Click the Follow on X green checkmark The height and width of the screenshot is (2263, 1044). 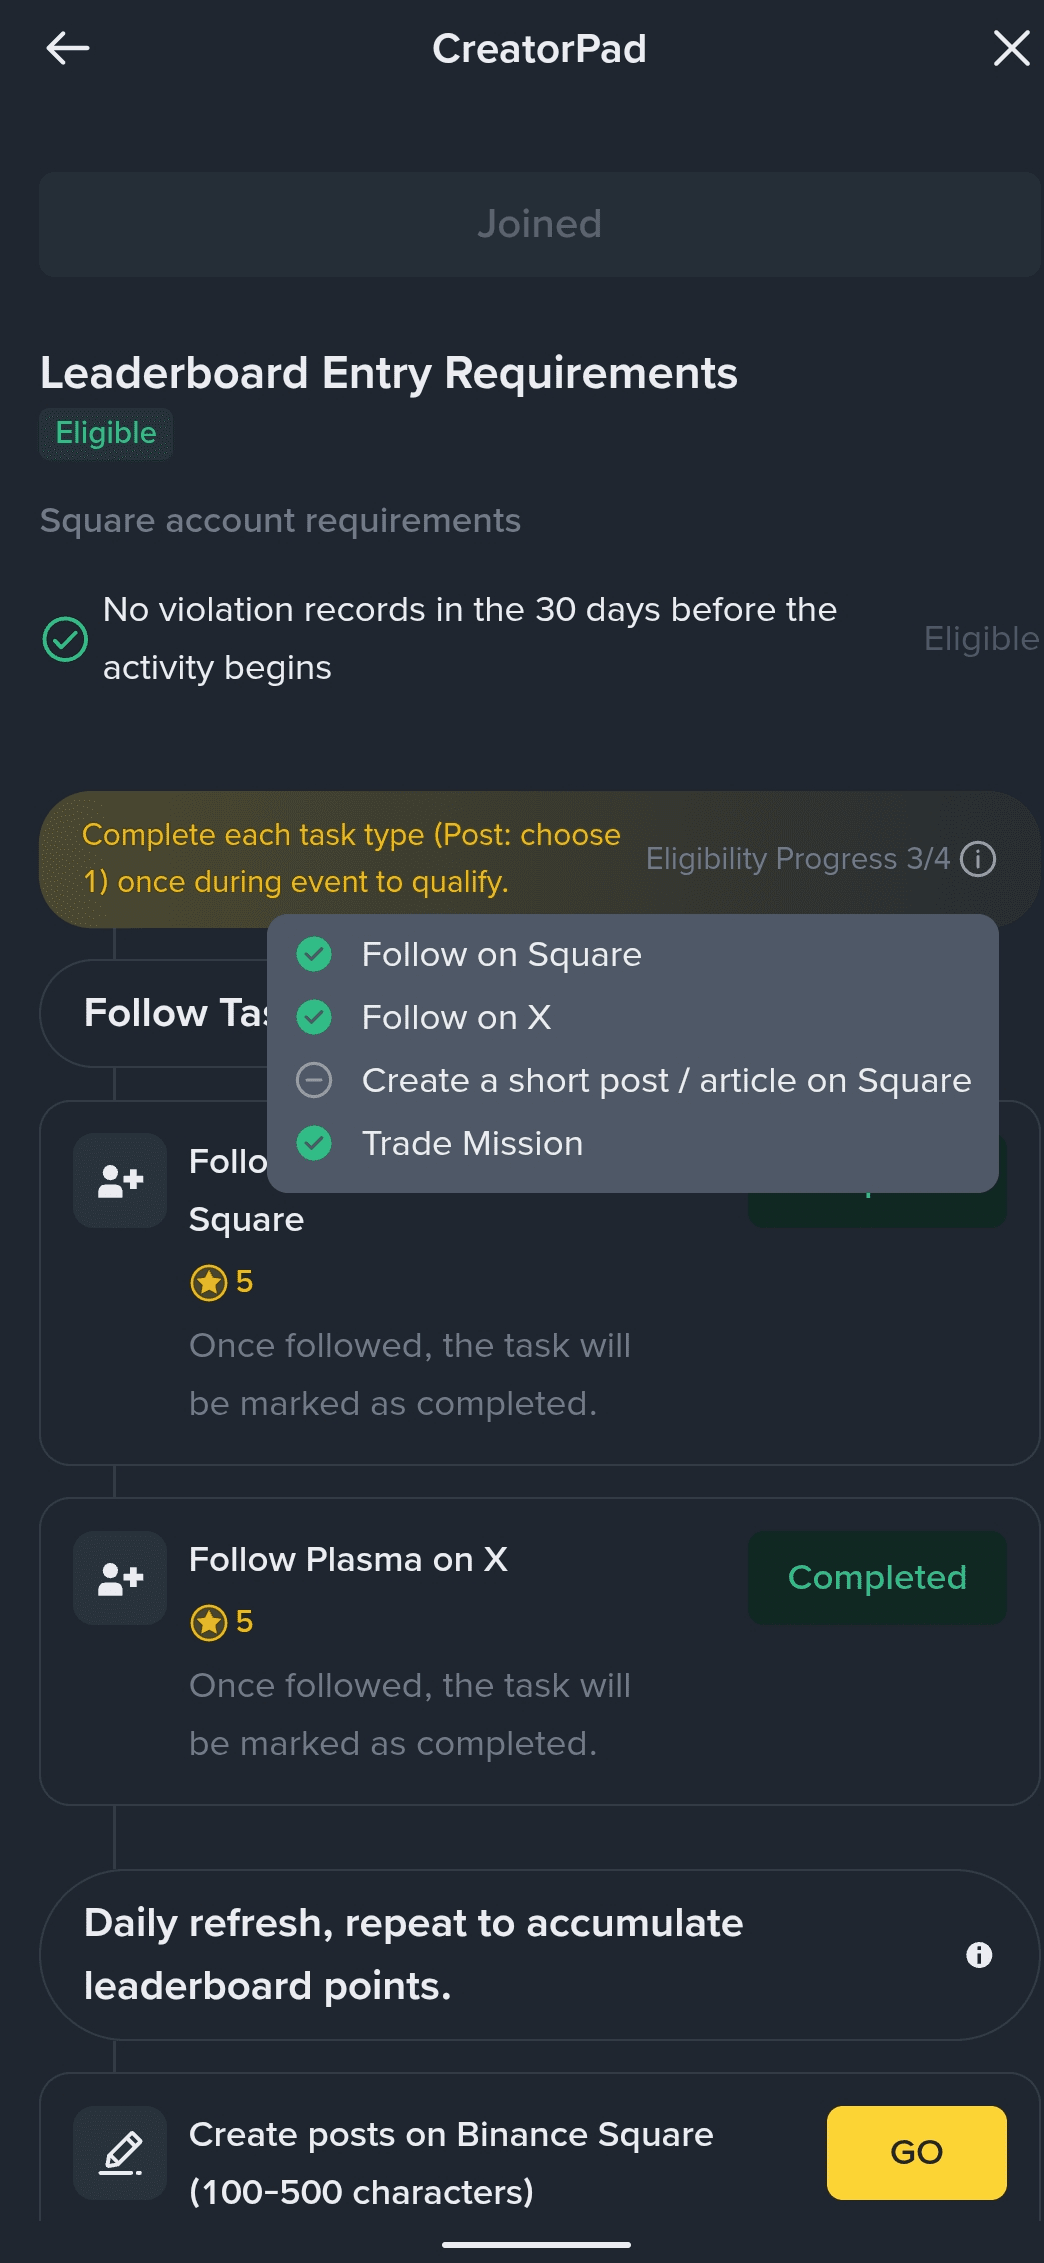[314, 1018]
